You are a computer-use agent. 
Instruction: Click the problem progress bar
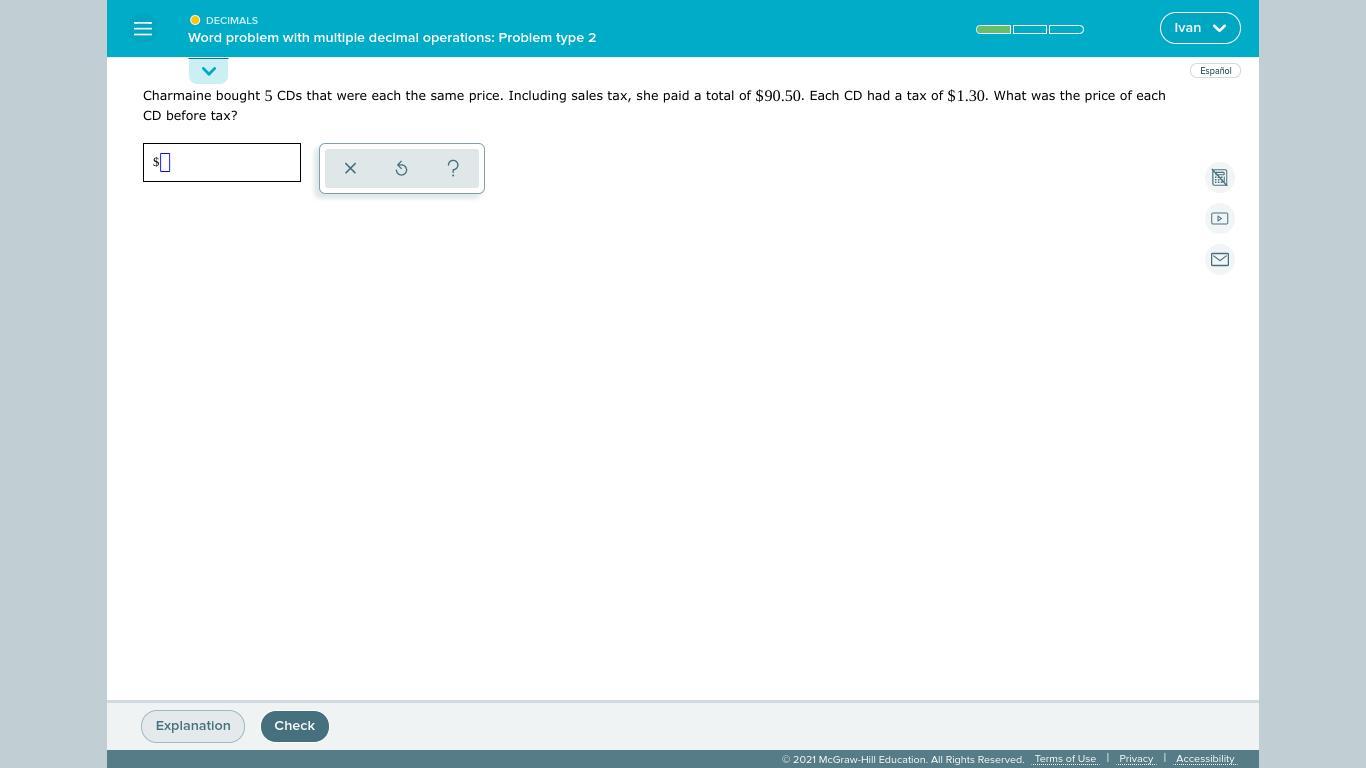click(1030, 29)
